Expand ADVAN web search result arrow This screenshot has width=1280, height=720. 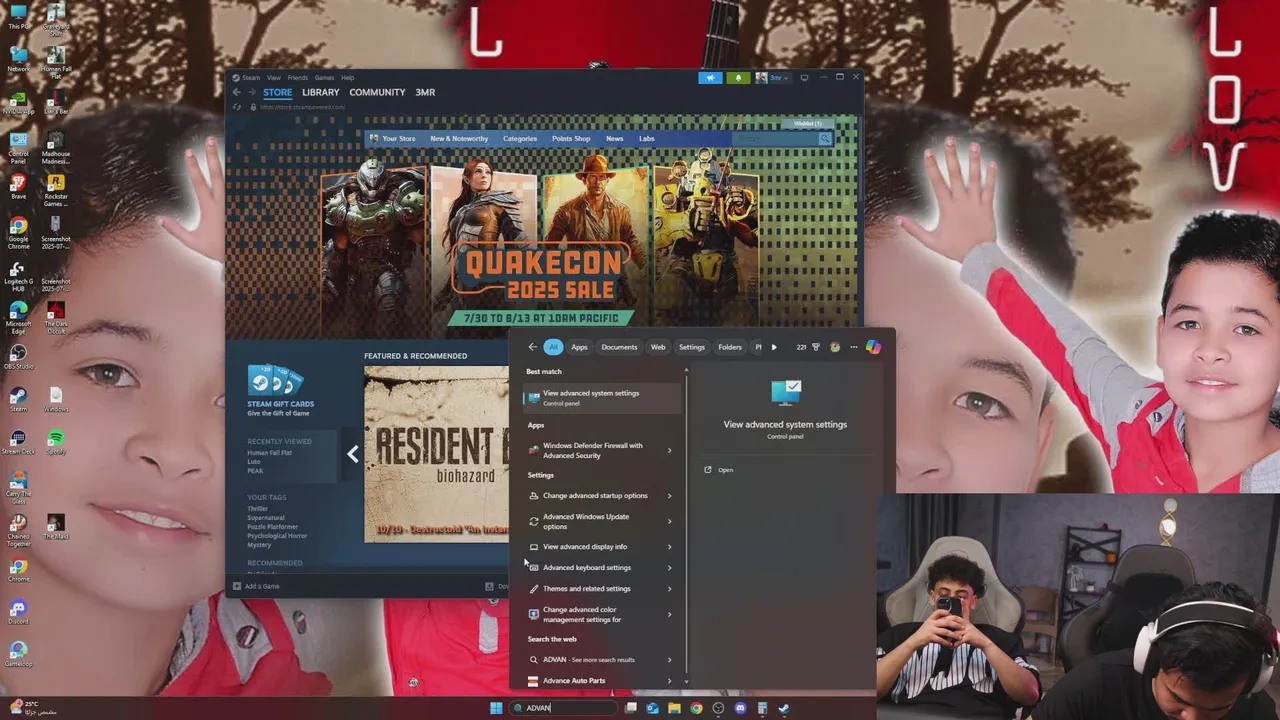pos(669,660)
